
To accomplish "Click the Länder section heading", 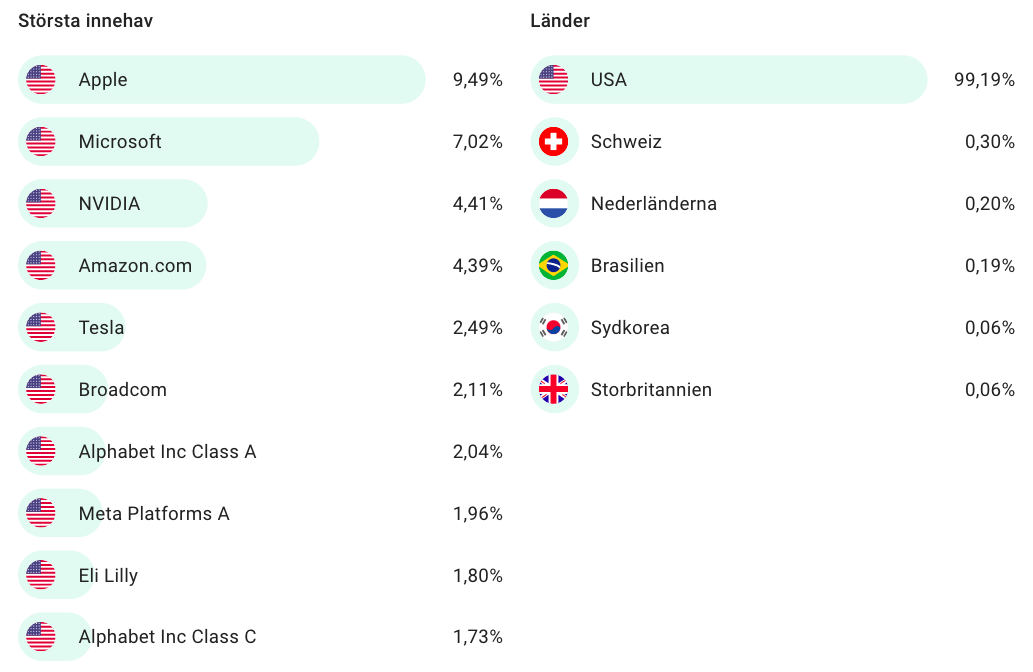I will point(560,21).
